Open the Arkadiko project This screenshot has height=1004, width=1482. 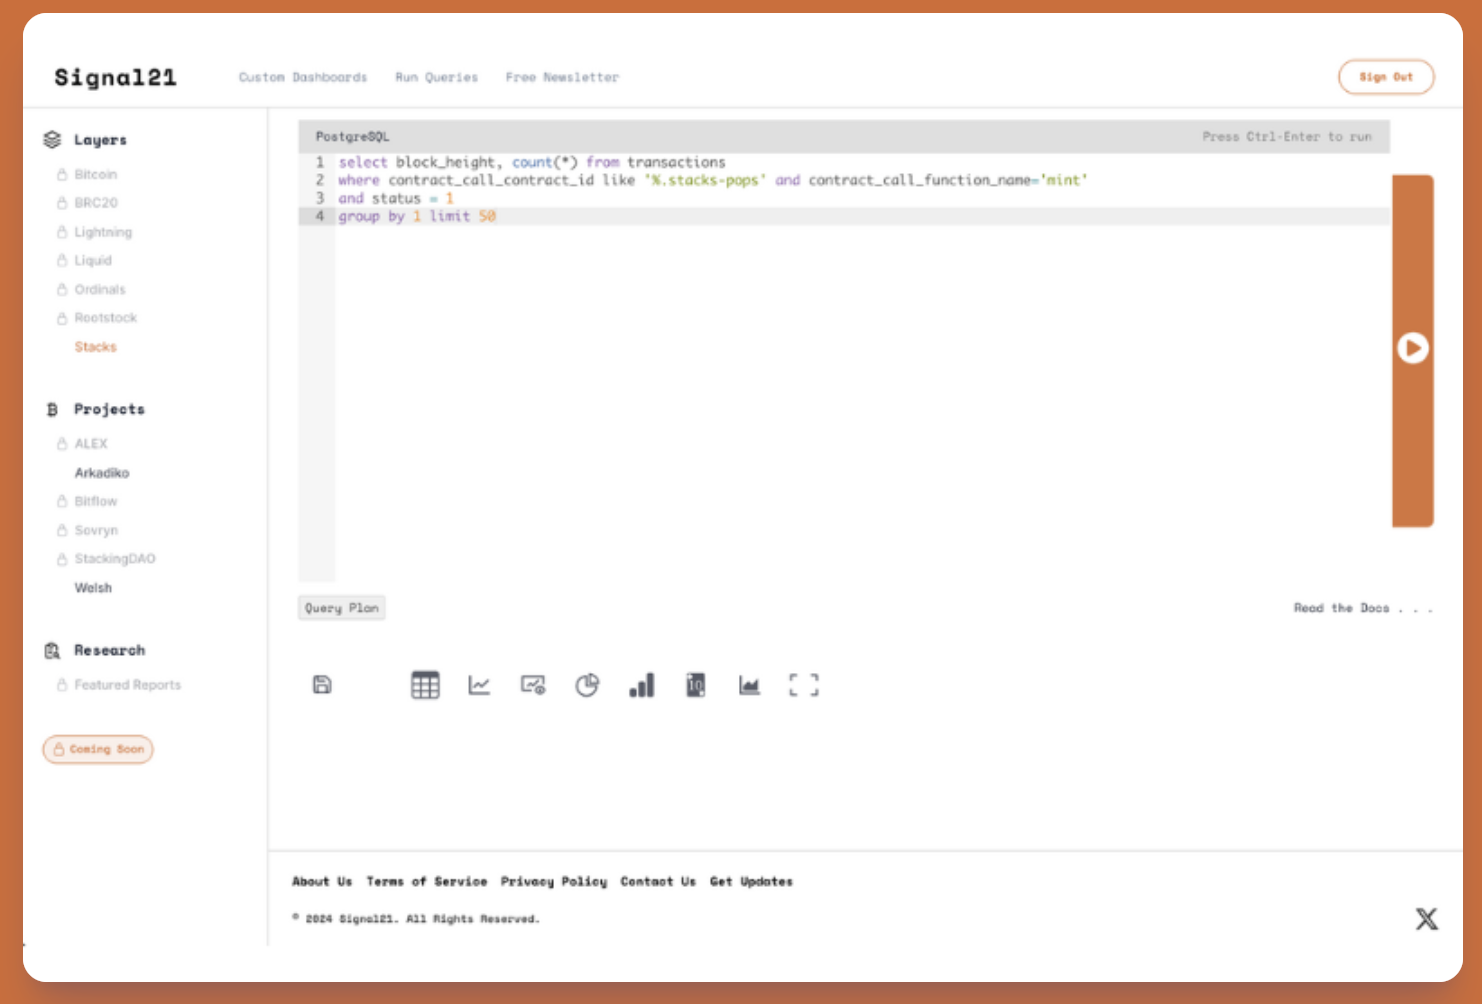click(102, 472)
